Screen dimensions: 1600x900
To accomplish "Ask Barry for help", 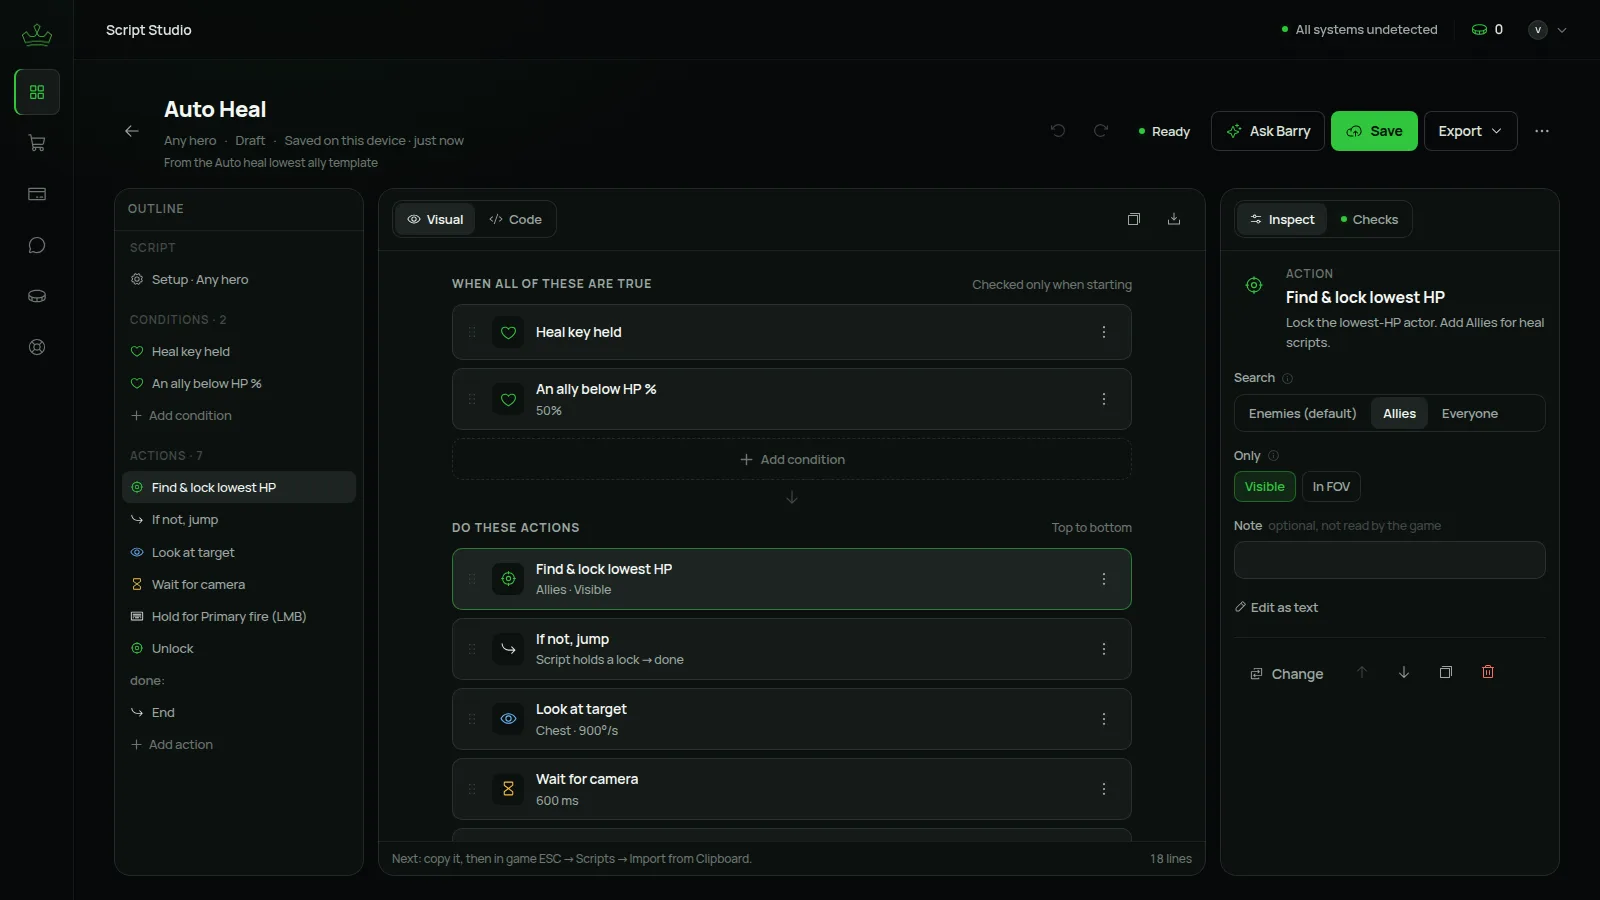I will click(1268, 131).
